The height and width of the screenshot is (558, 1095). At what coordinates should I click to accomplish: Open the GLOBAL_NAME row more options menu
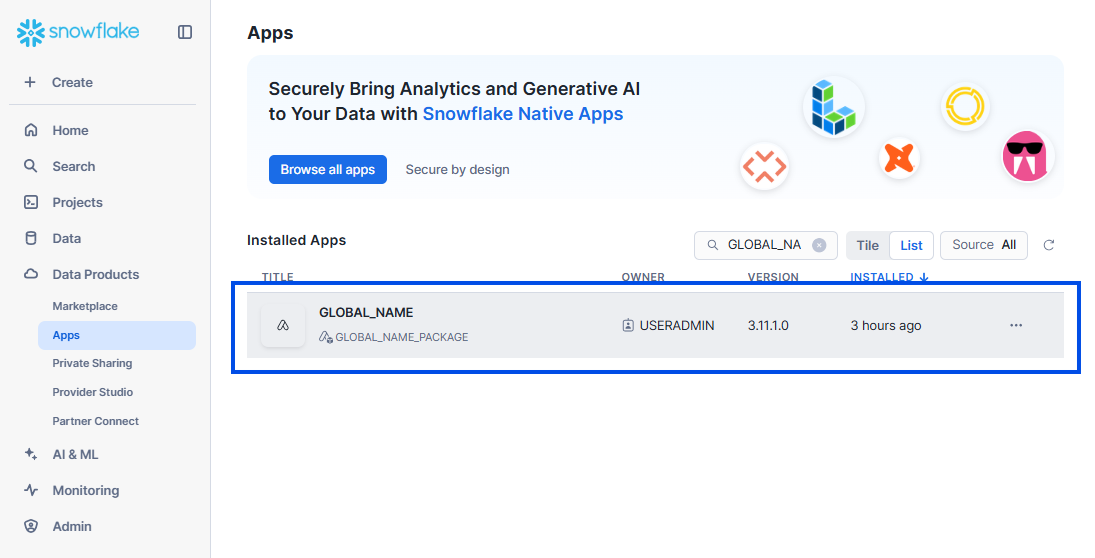point(1016,325)
